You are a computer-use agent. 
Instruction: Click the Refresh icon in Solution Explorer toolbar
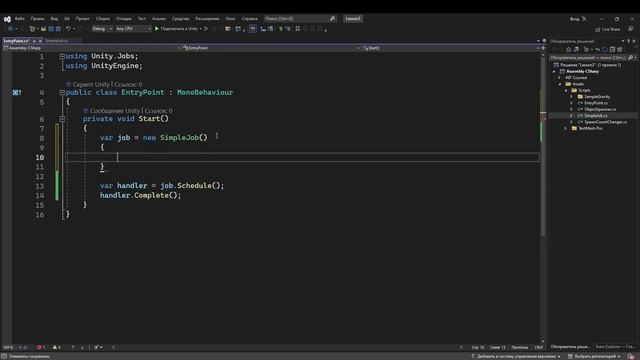pos(605,49)
